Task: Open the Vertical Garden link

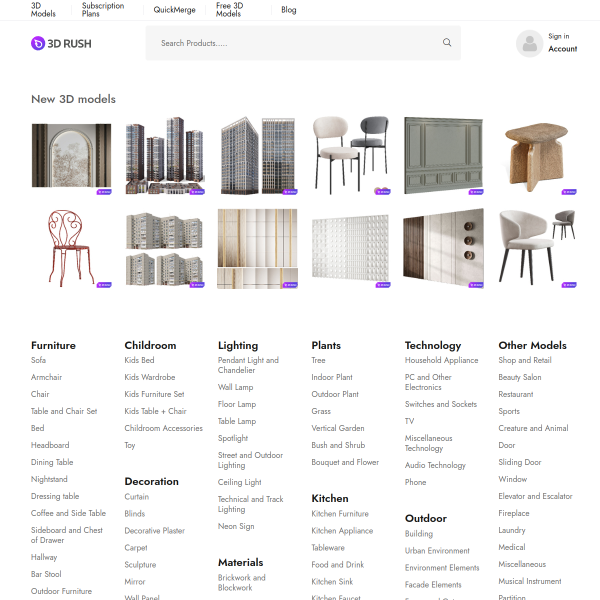Action: [338, 428]
